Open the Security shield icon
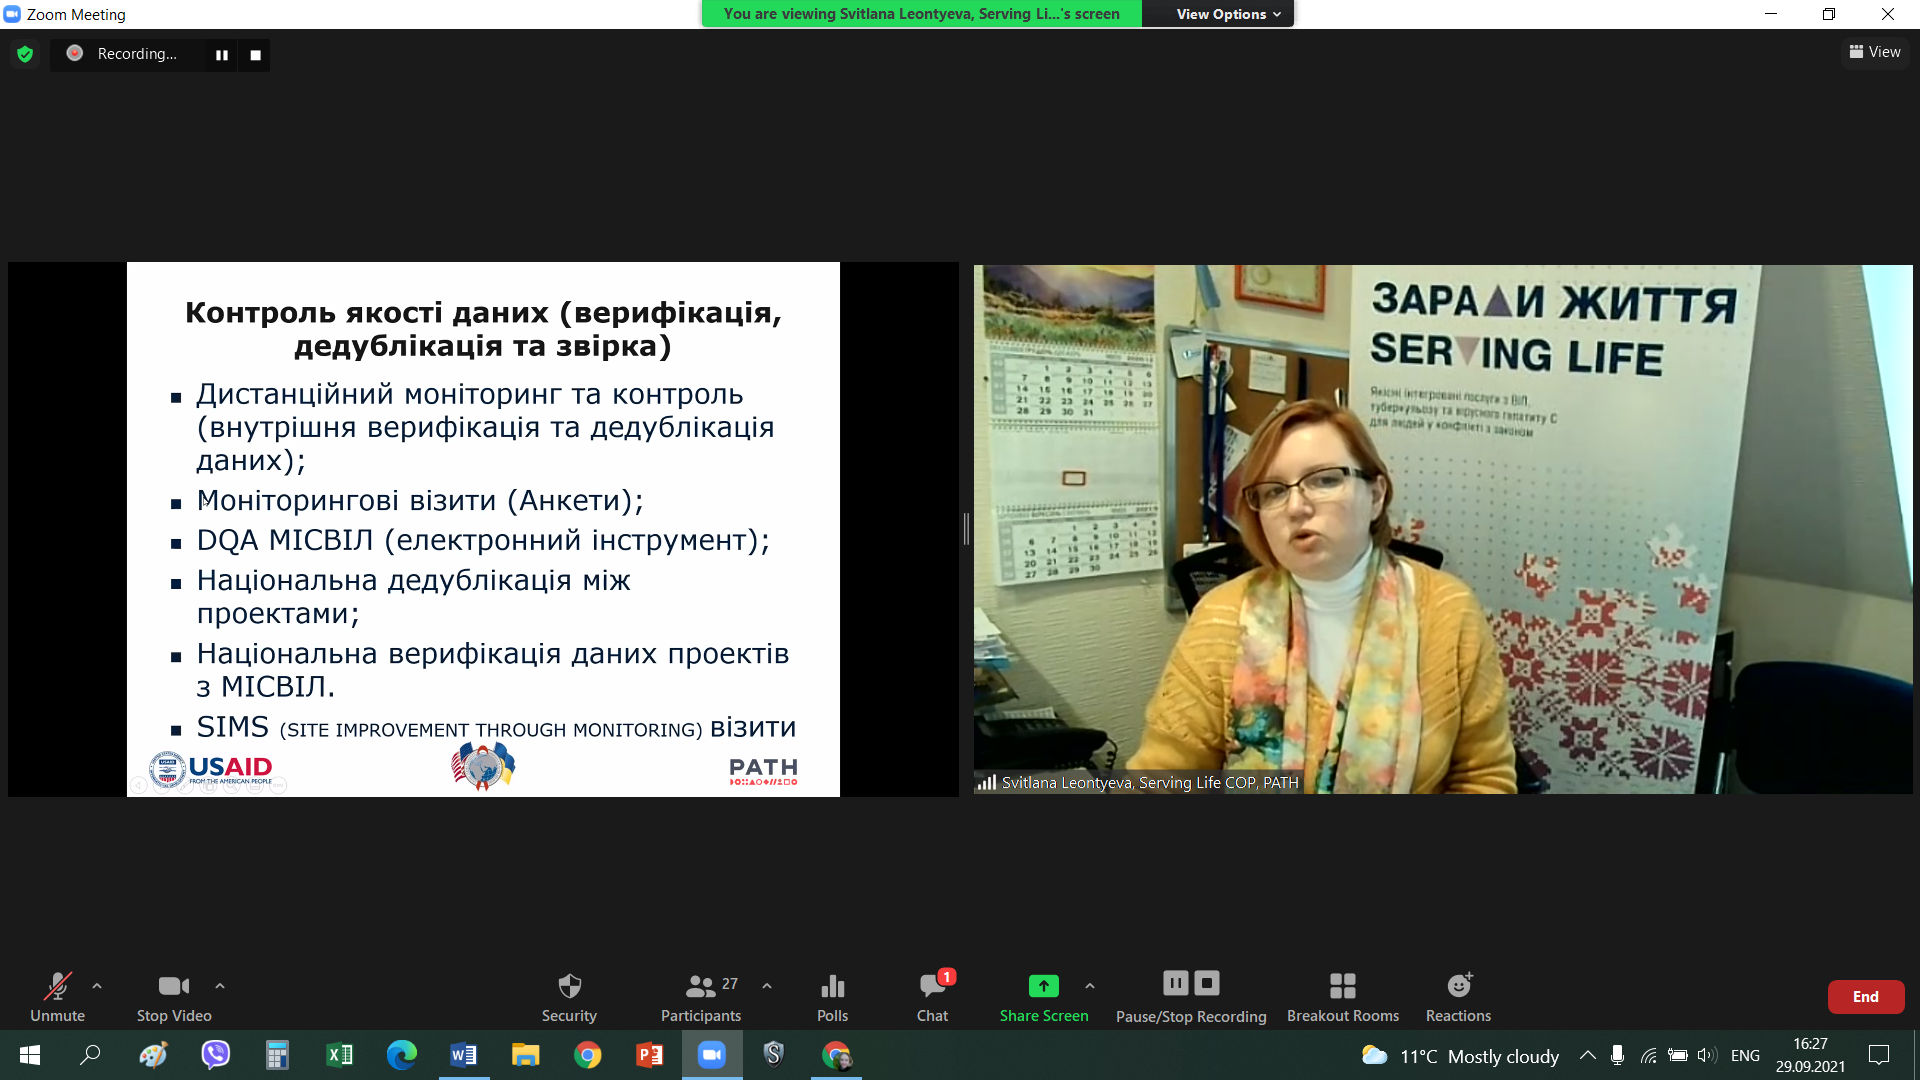The width and height of the screenshot is (1920, 1080). click(x=569, y=987)
